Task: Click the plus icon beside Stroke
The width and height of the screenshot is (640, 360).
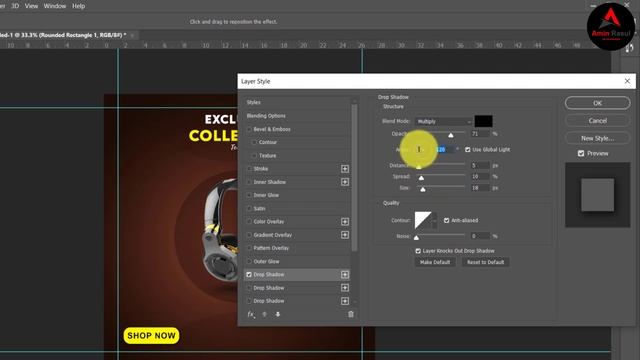Action: point(345,169)
